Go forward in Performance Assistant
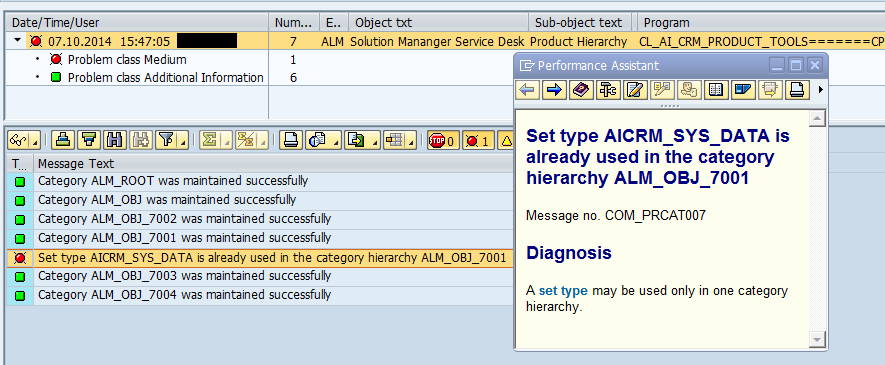The width and height of the screenshot is (885, 365). pyautogui.click(x=554, y=90)
